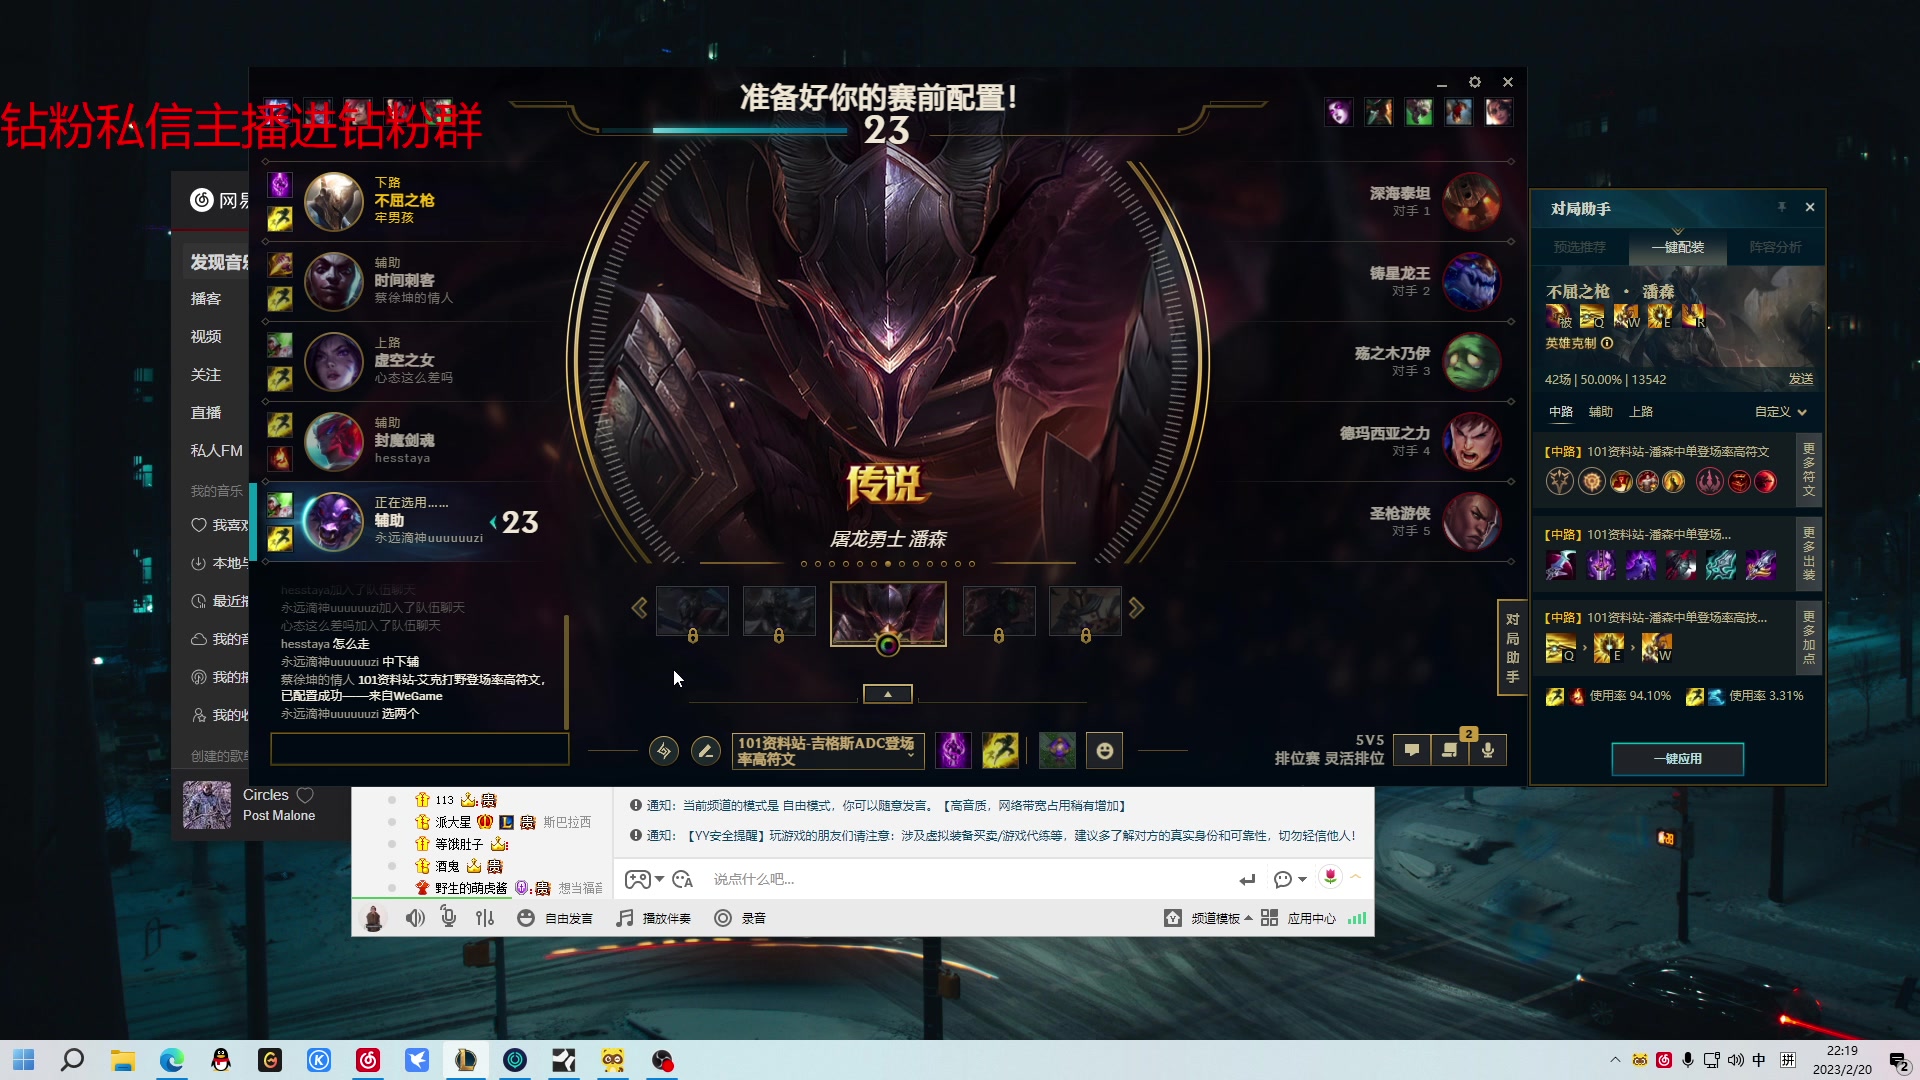Open 更多符文 more runes button
The image size is (1920, 1080).
pos(1809,470)
